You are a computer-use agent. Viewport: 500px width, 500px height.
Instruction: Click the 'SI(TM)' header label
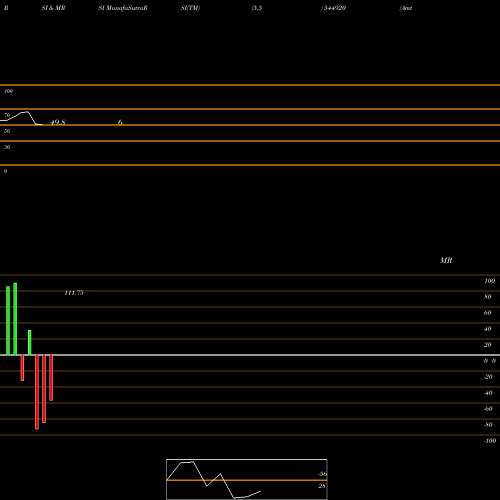tap(190, 8)
